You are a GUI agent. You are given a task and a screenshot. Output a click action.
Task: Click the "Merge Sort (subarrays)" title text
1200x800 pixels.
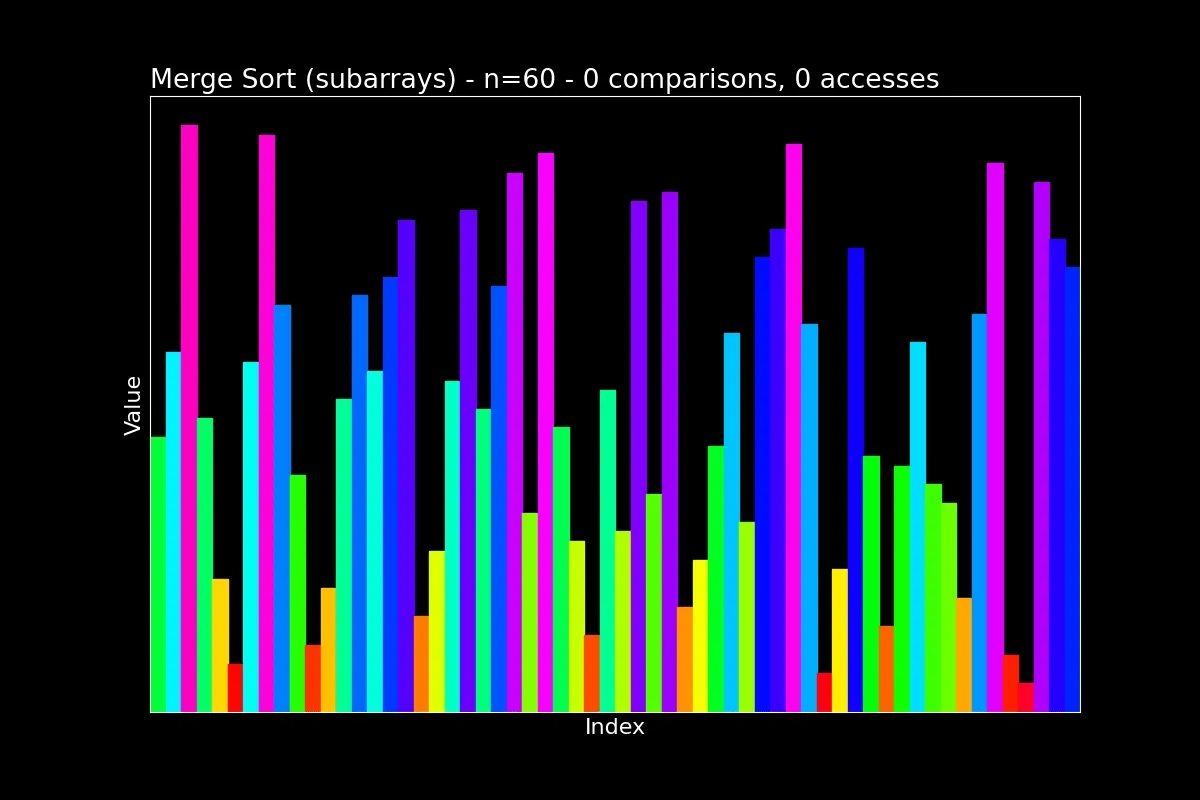point(303,80)
